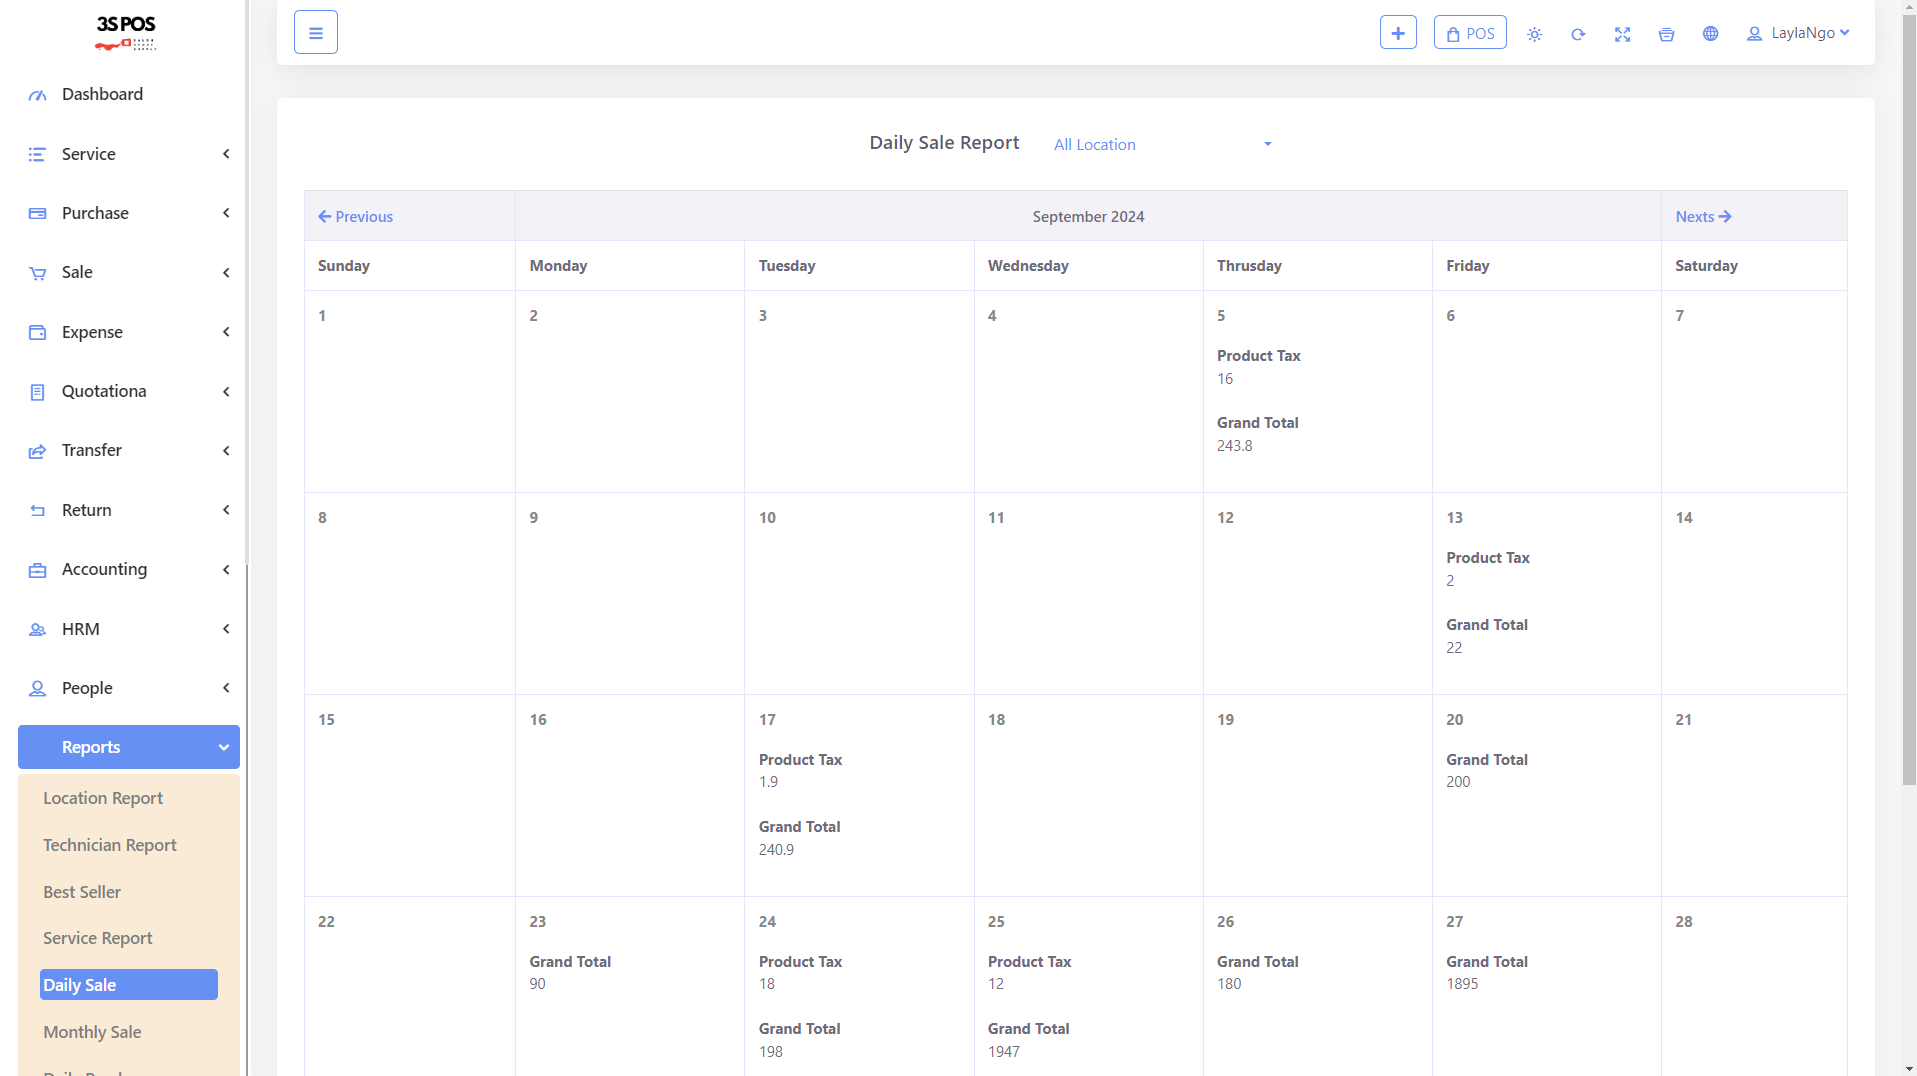The width and height of the screenshot is (1917, 1076).
Task: Click the refresh cache icon
Action: [1578, 34]
